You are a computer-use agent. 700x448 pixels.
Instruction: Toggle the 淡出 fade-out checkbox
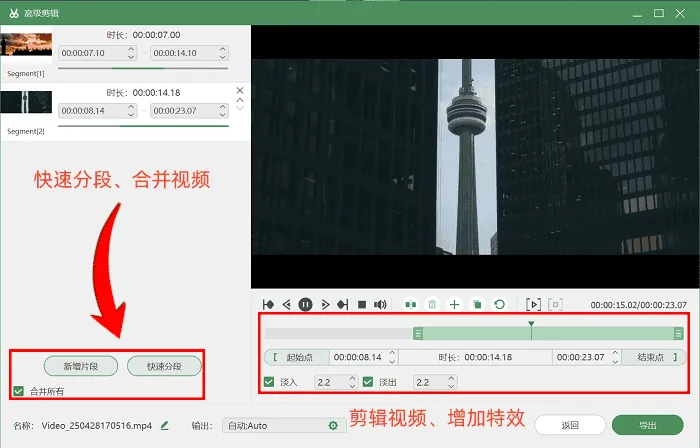[368, 382]
